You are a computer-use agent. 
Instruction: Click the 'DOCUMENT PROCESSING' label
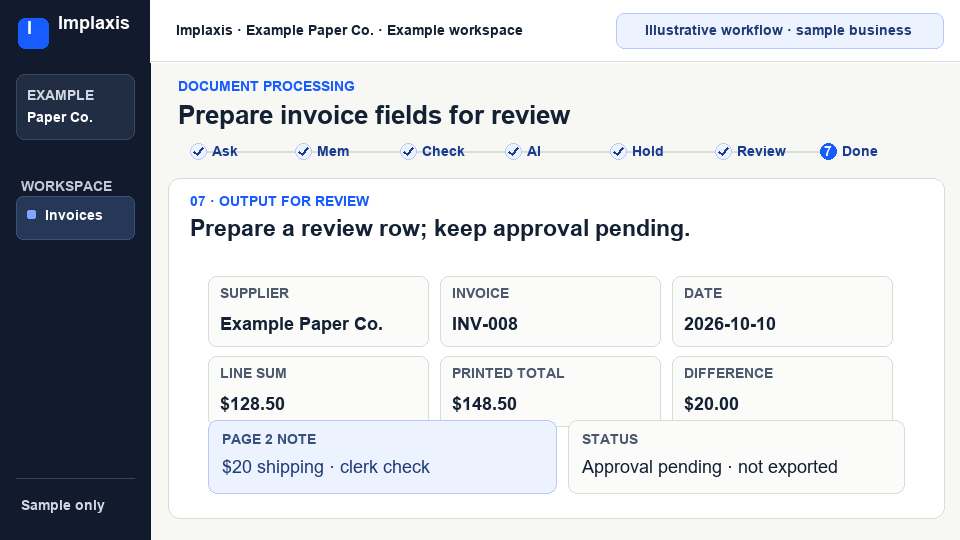click(x=266, y=86)
